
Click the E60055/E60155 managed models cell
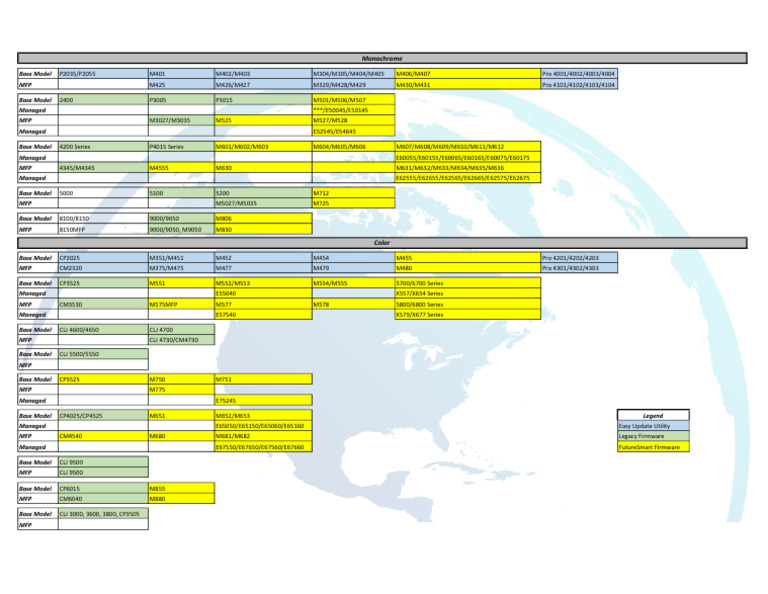(x=468, y=158)
